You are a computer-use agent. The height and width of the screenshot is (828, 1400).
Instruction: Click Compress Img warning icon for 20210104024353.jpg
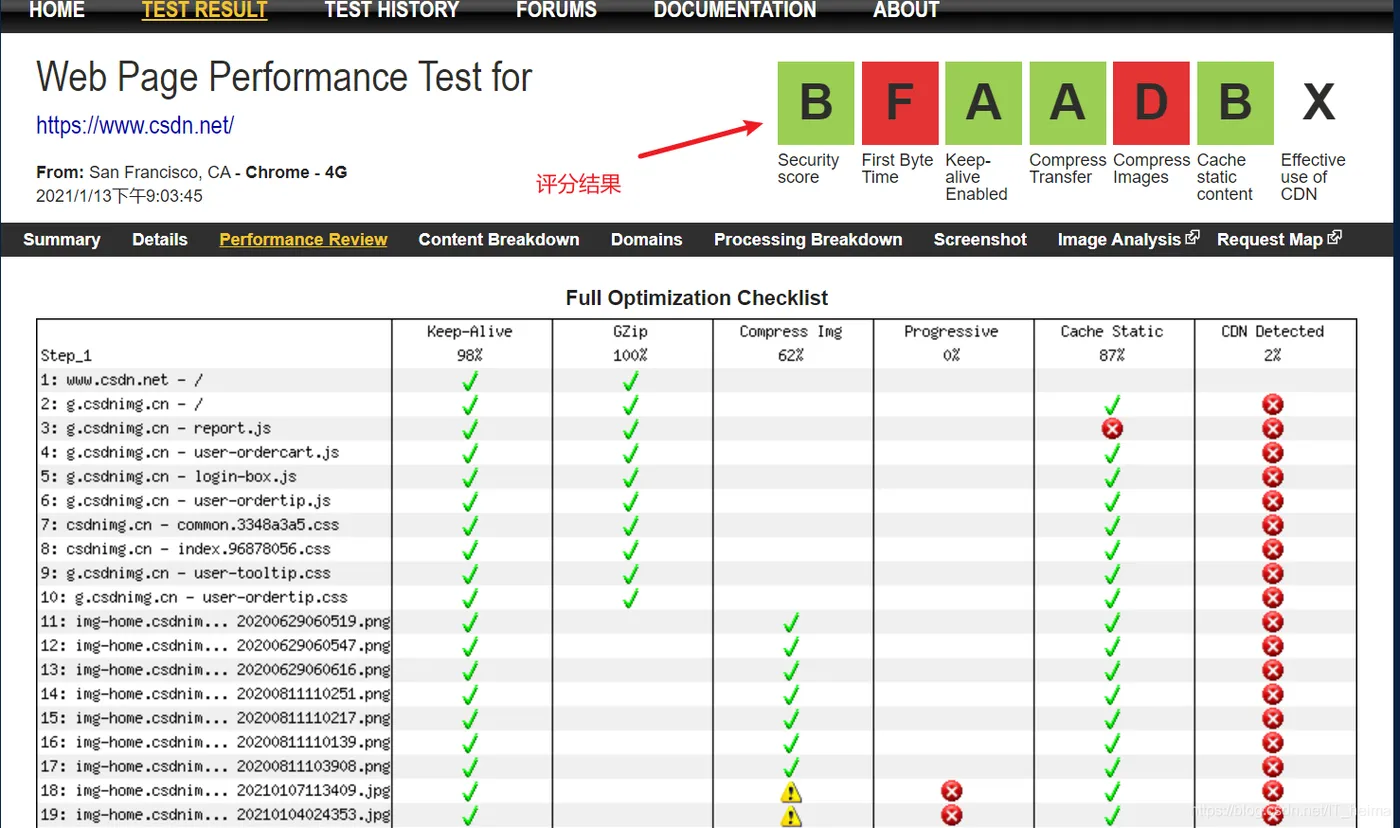point(791,816)
